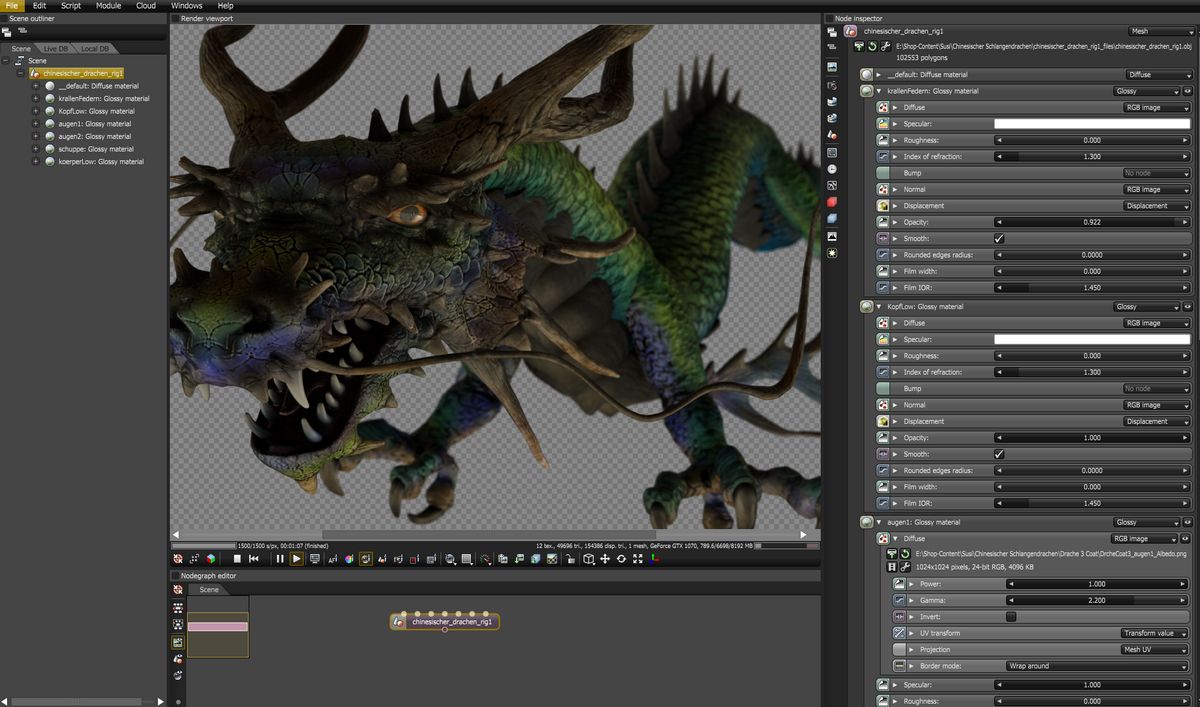Click the clock icon in inspector sidebar
This screenshot has height=707, width=1200.
[832, 169]
